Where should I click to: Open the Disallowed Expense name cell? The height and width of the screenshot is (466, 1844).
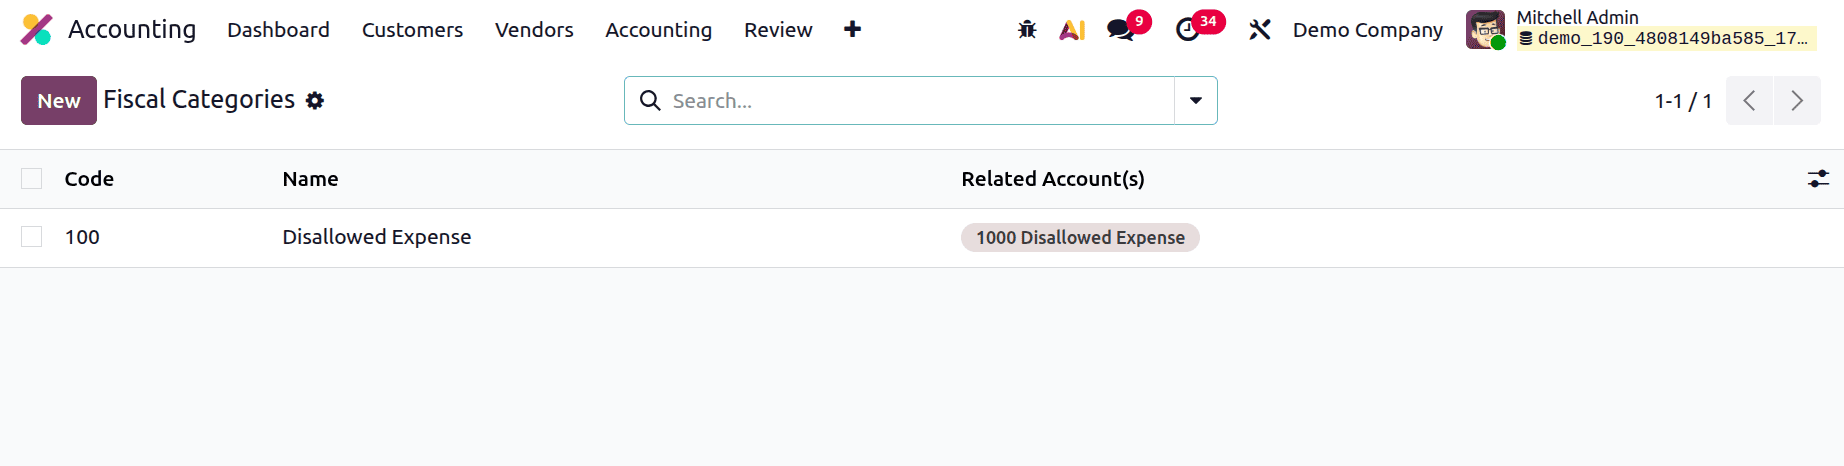pos(377,237)
